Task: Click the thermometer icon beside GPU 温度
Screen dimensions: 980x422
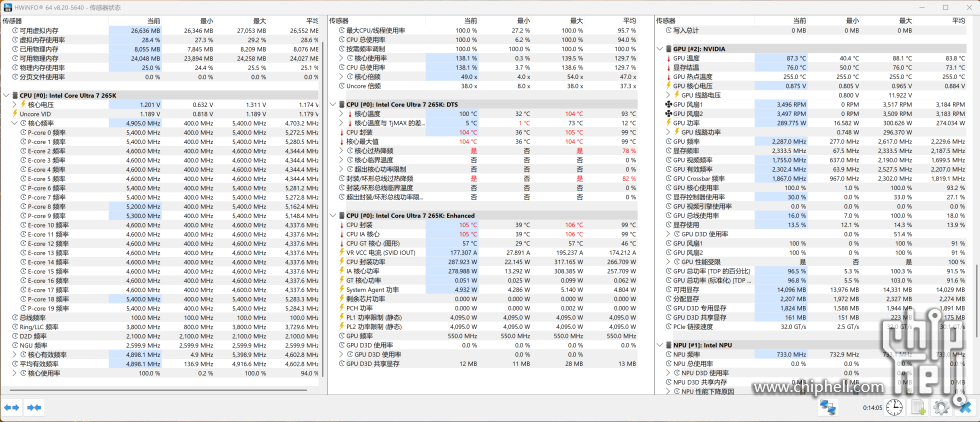Action: (668, 58)
